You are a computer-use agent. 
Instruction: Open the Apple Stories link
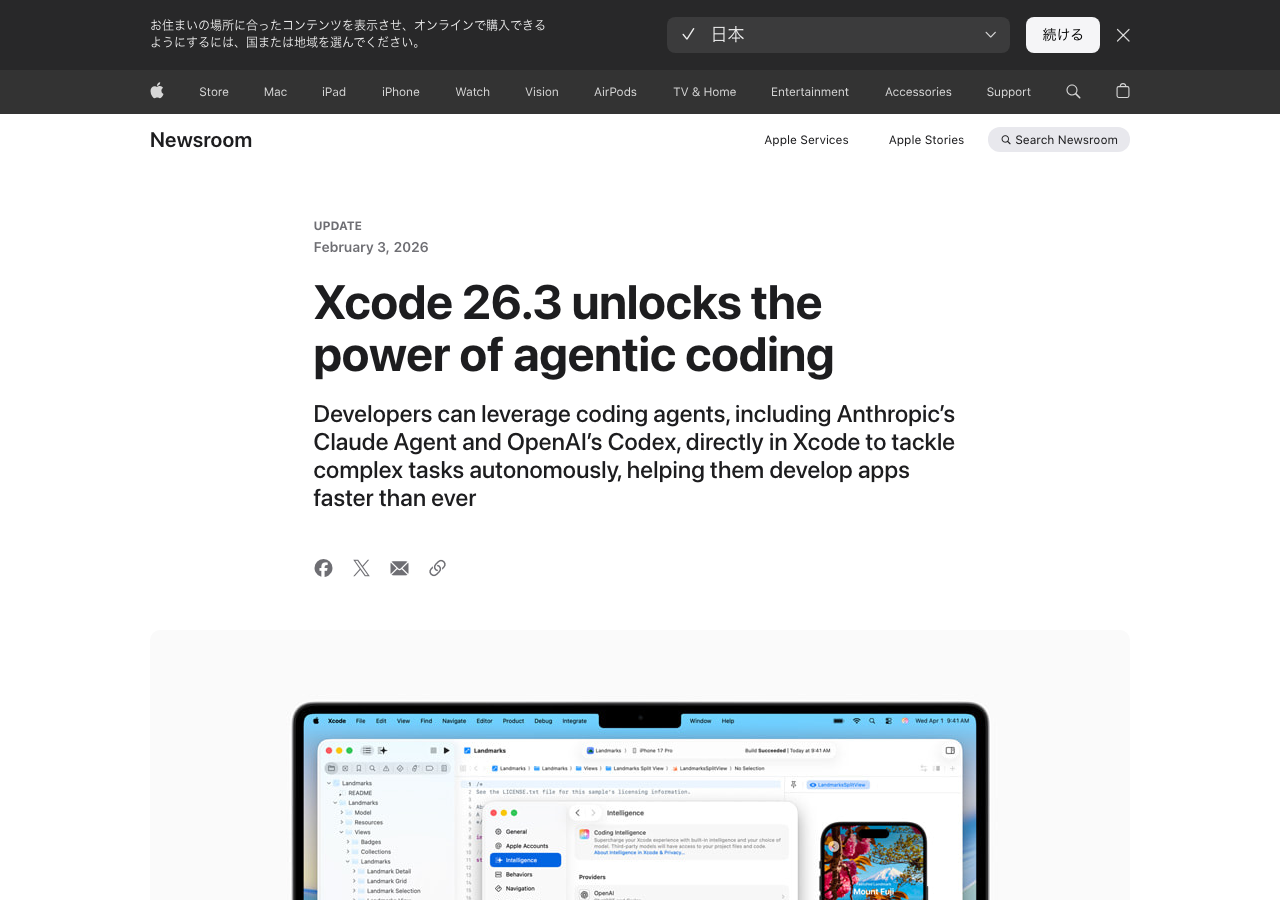[926, 140]
